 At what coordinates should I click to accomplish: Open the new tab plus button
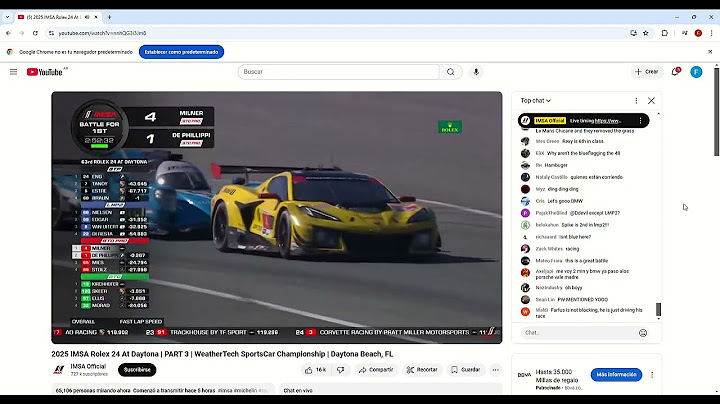click(109, 17)
